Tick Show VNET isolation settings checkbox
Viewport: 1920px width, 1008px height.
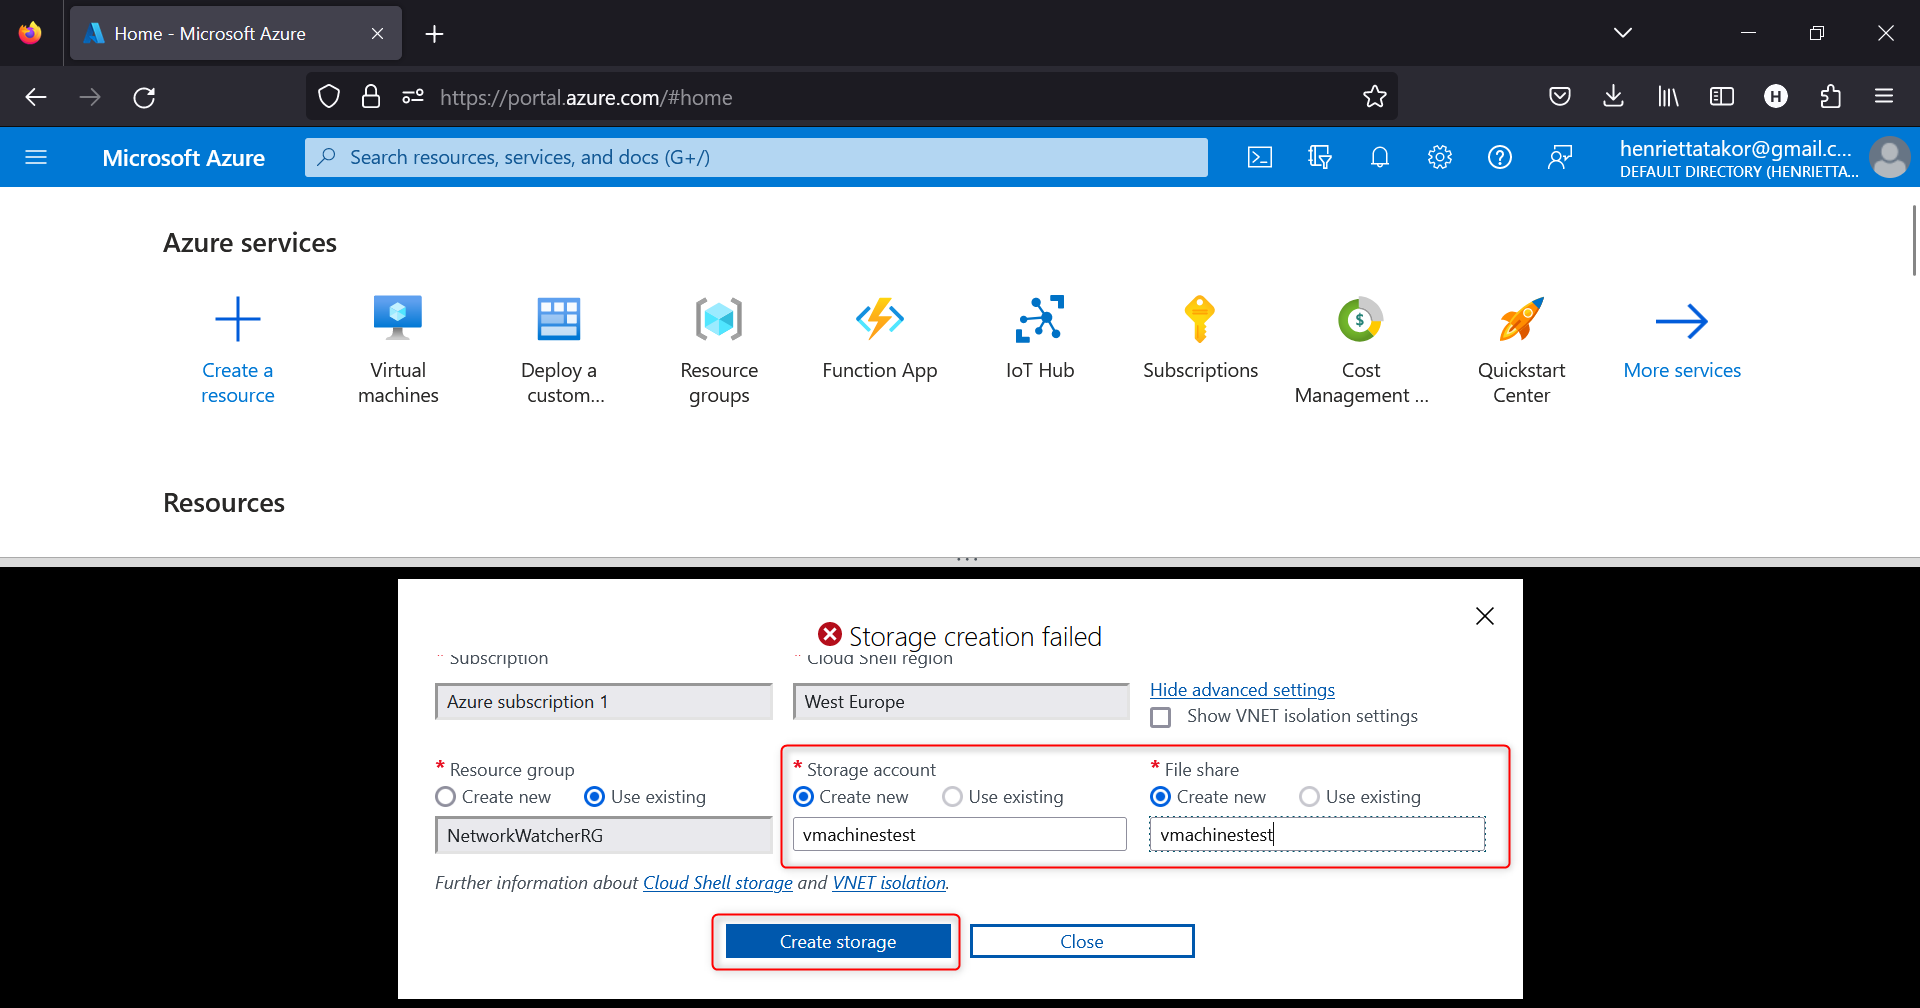tap(1161, 717)
